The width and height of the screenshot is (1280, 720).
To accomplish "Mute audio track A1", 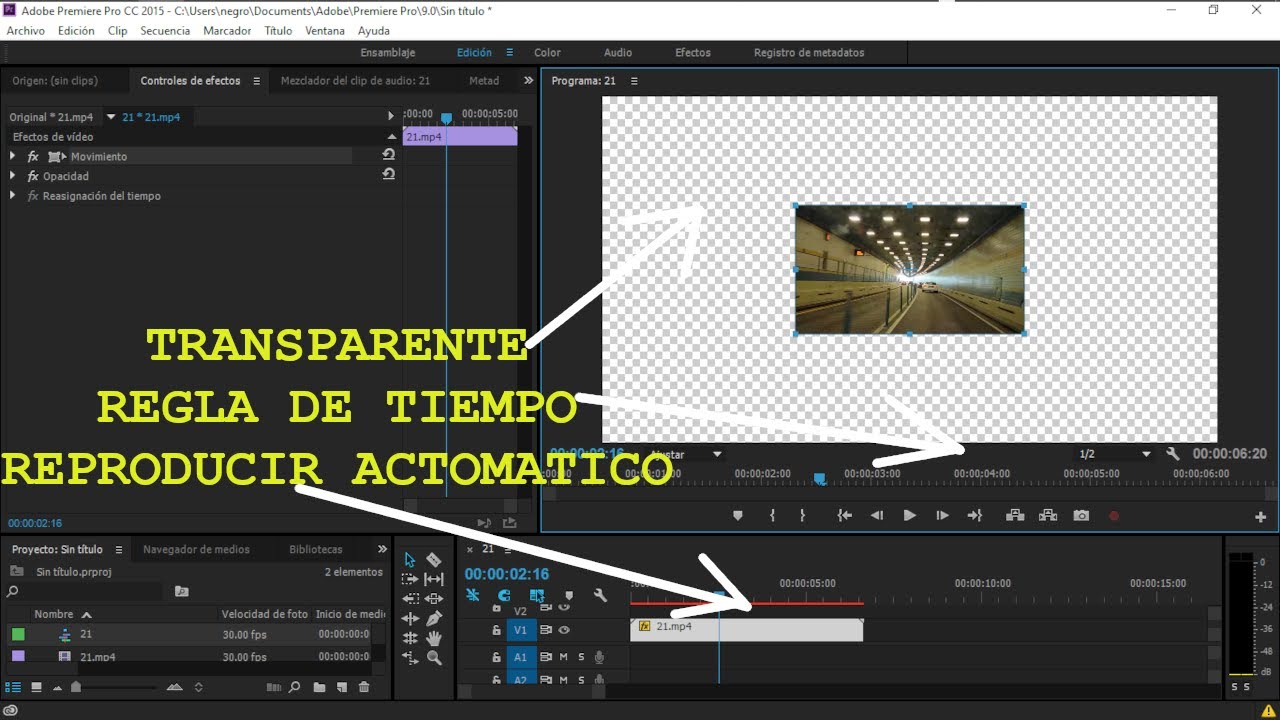I will 564,657.
